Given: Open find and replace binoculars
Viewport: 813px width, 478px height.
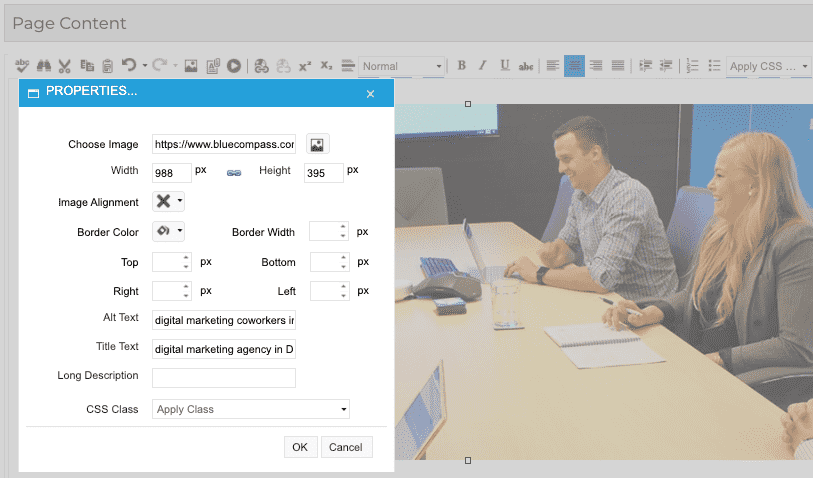Looking at the screenshot, I should [x=44, y=66].
